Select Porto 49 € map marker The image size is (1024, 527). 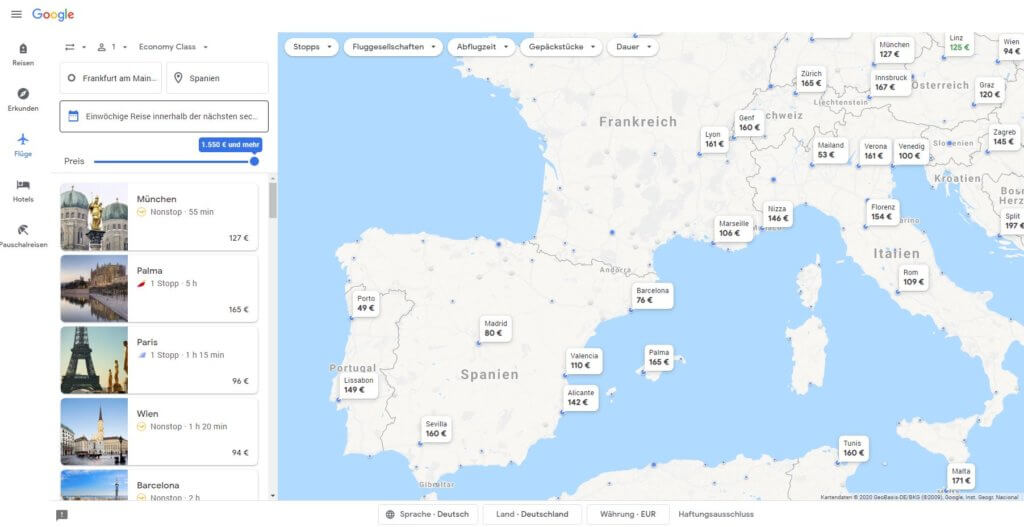366,304
